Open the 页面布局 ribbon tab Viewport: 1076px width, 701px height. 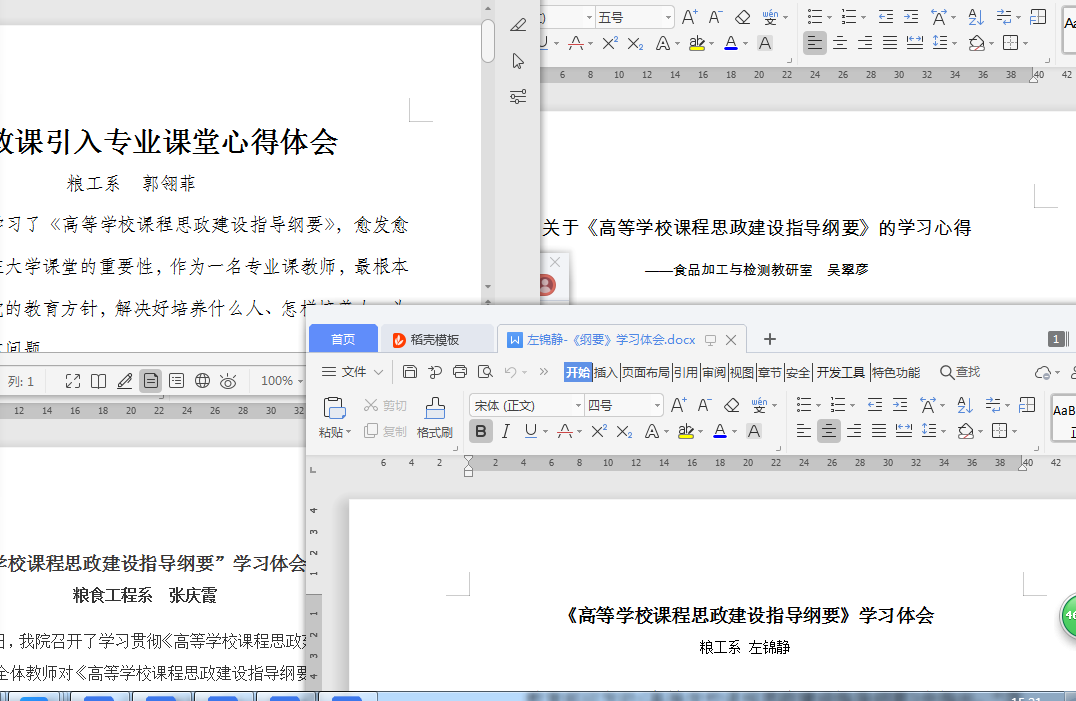click(x=645, y=372)
